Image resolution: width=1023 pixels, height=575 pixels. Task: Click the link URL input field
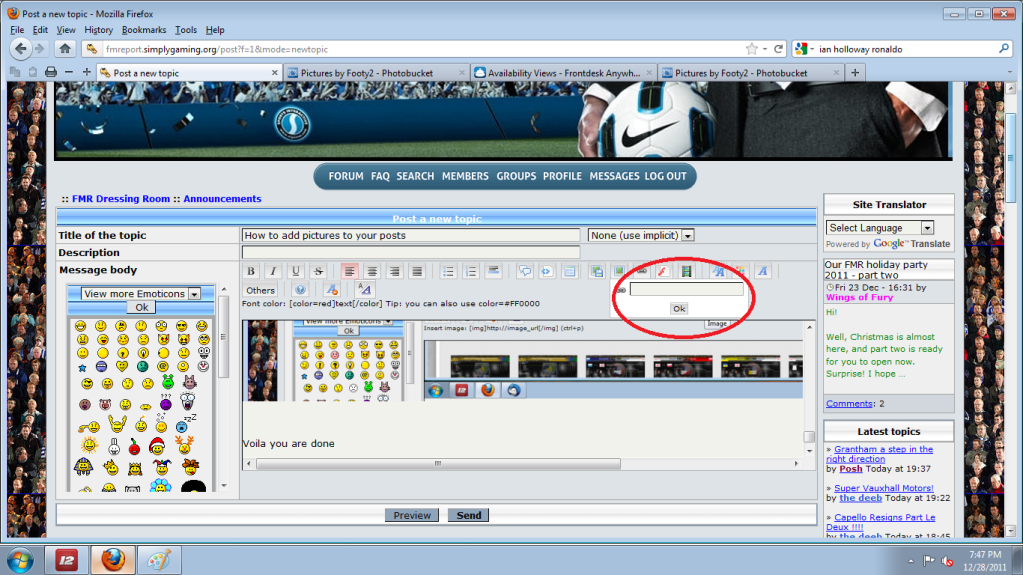click(686, 289)
